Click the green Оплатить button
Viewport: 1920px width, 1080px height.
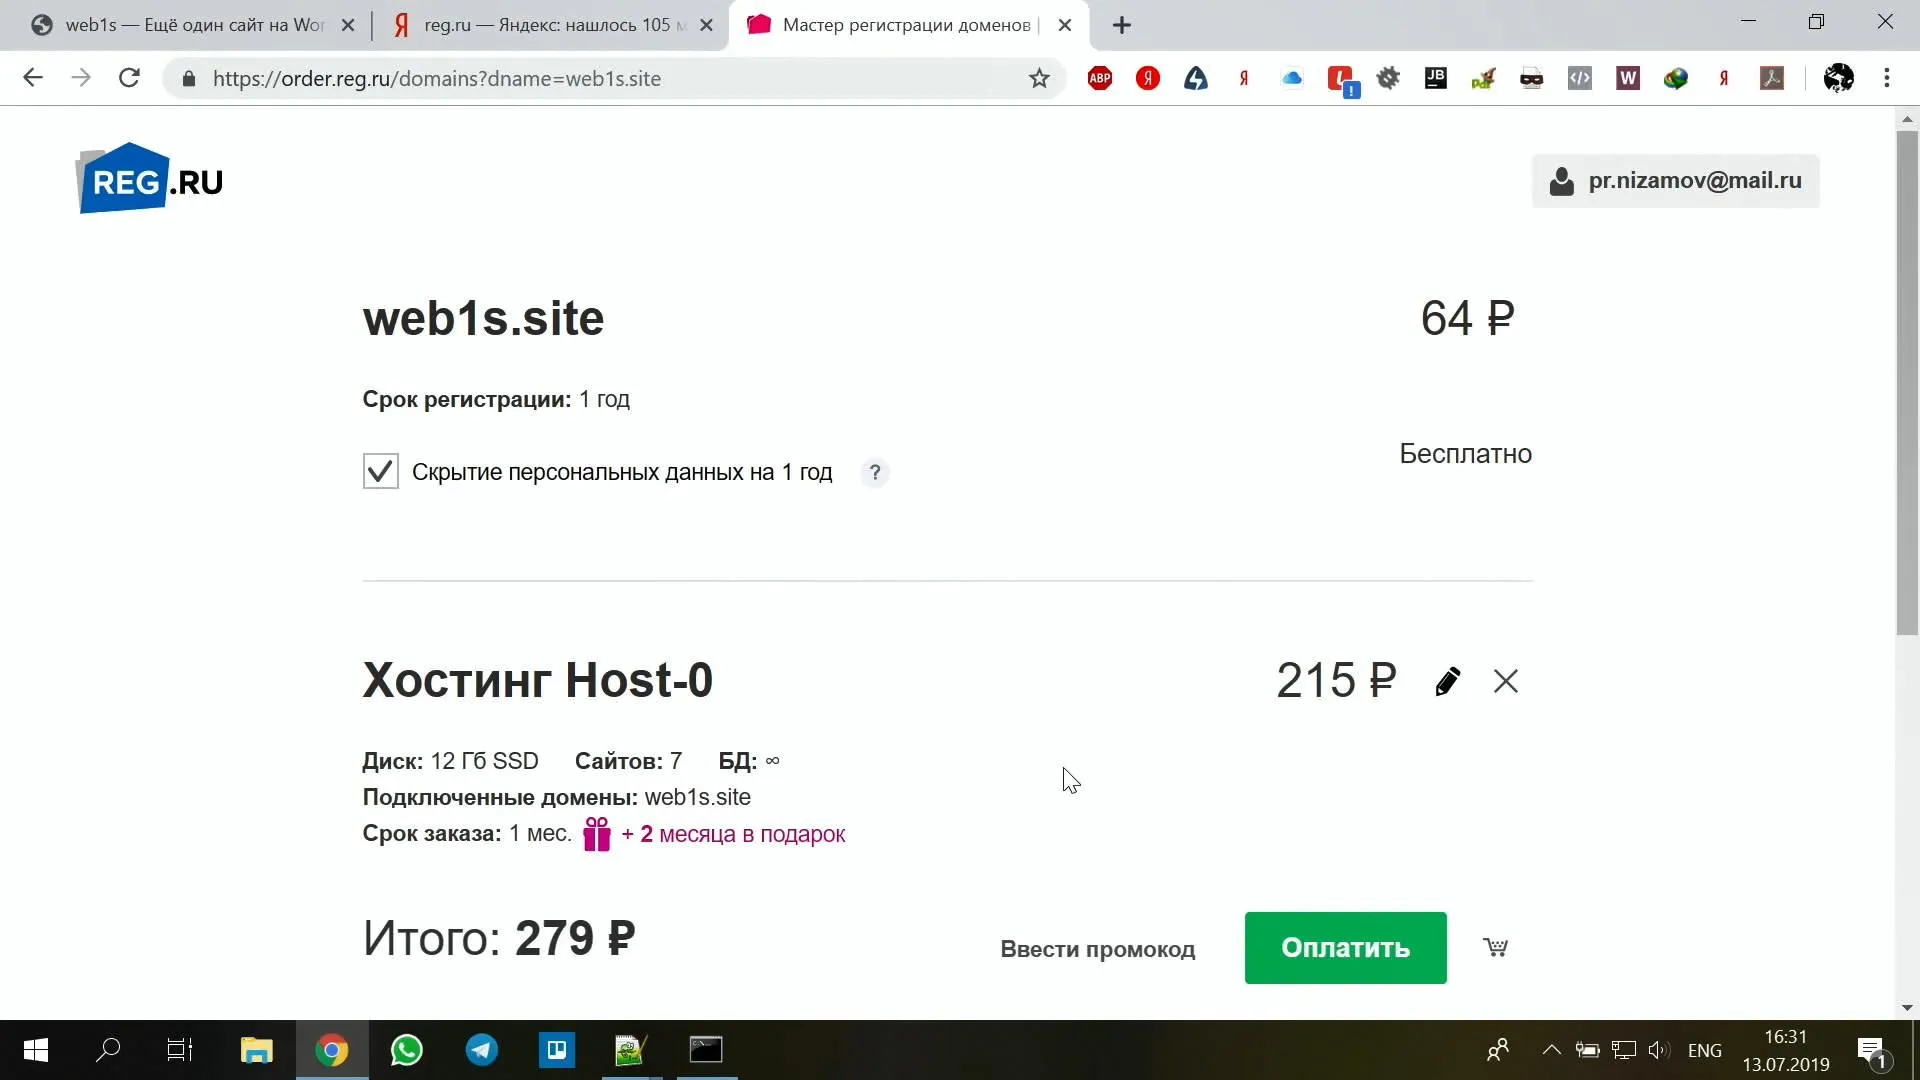[x=1345, y=947]
